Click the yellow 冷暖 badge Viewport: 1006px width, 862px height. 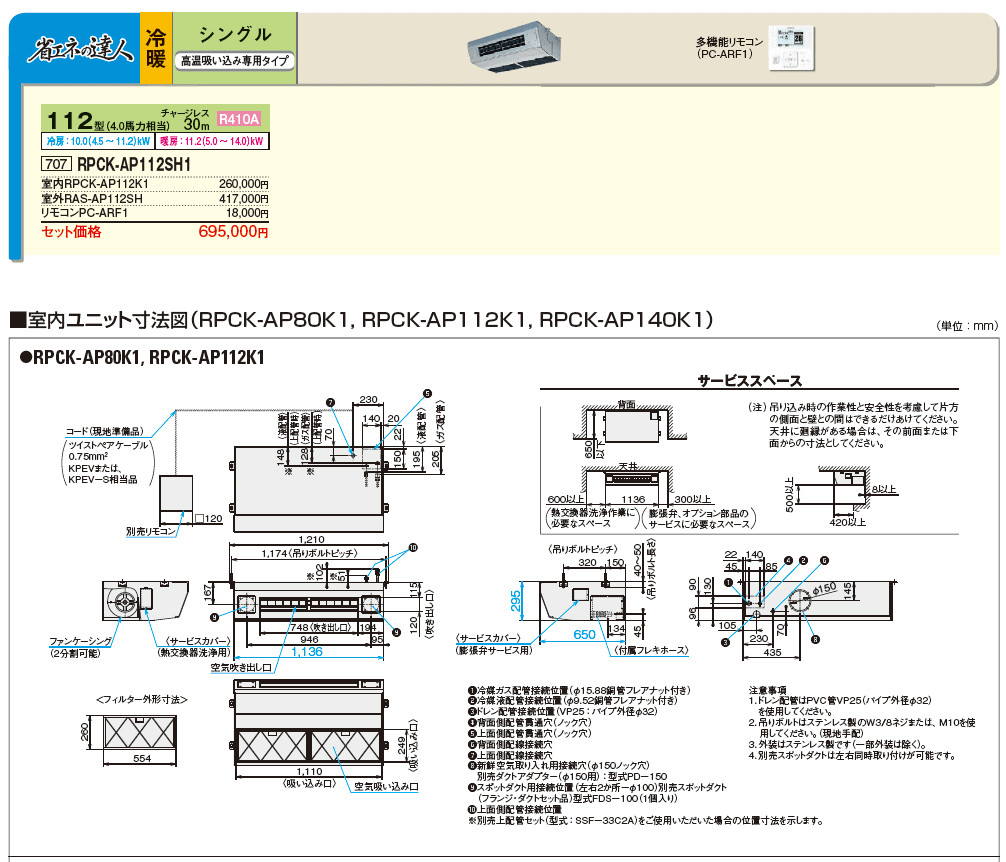tap(156, 48)
